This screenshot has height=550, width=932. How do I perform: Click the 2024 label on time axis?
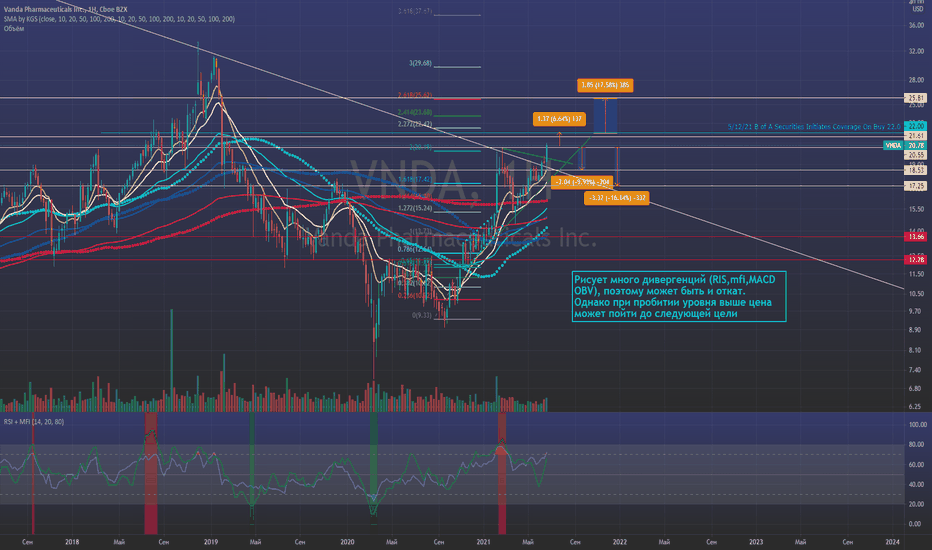(x=892, y=542)
